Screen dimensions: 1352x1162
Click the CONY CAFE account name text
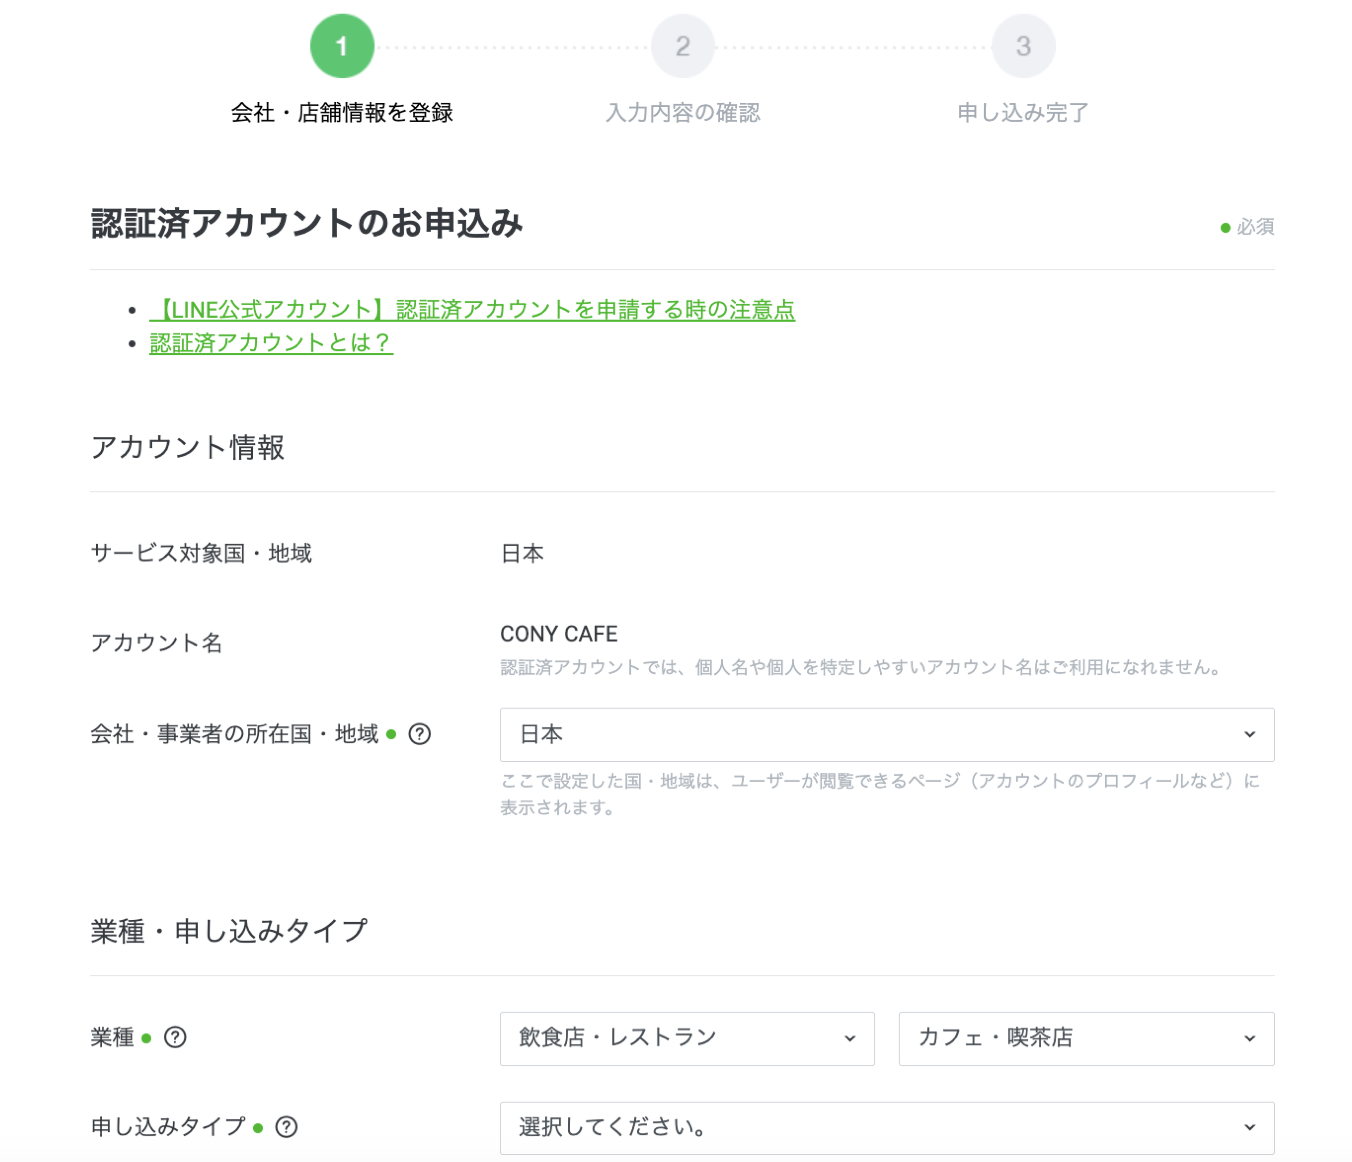pos(559,633)
